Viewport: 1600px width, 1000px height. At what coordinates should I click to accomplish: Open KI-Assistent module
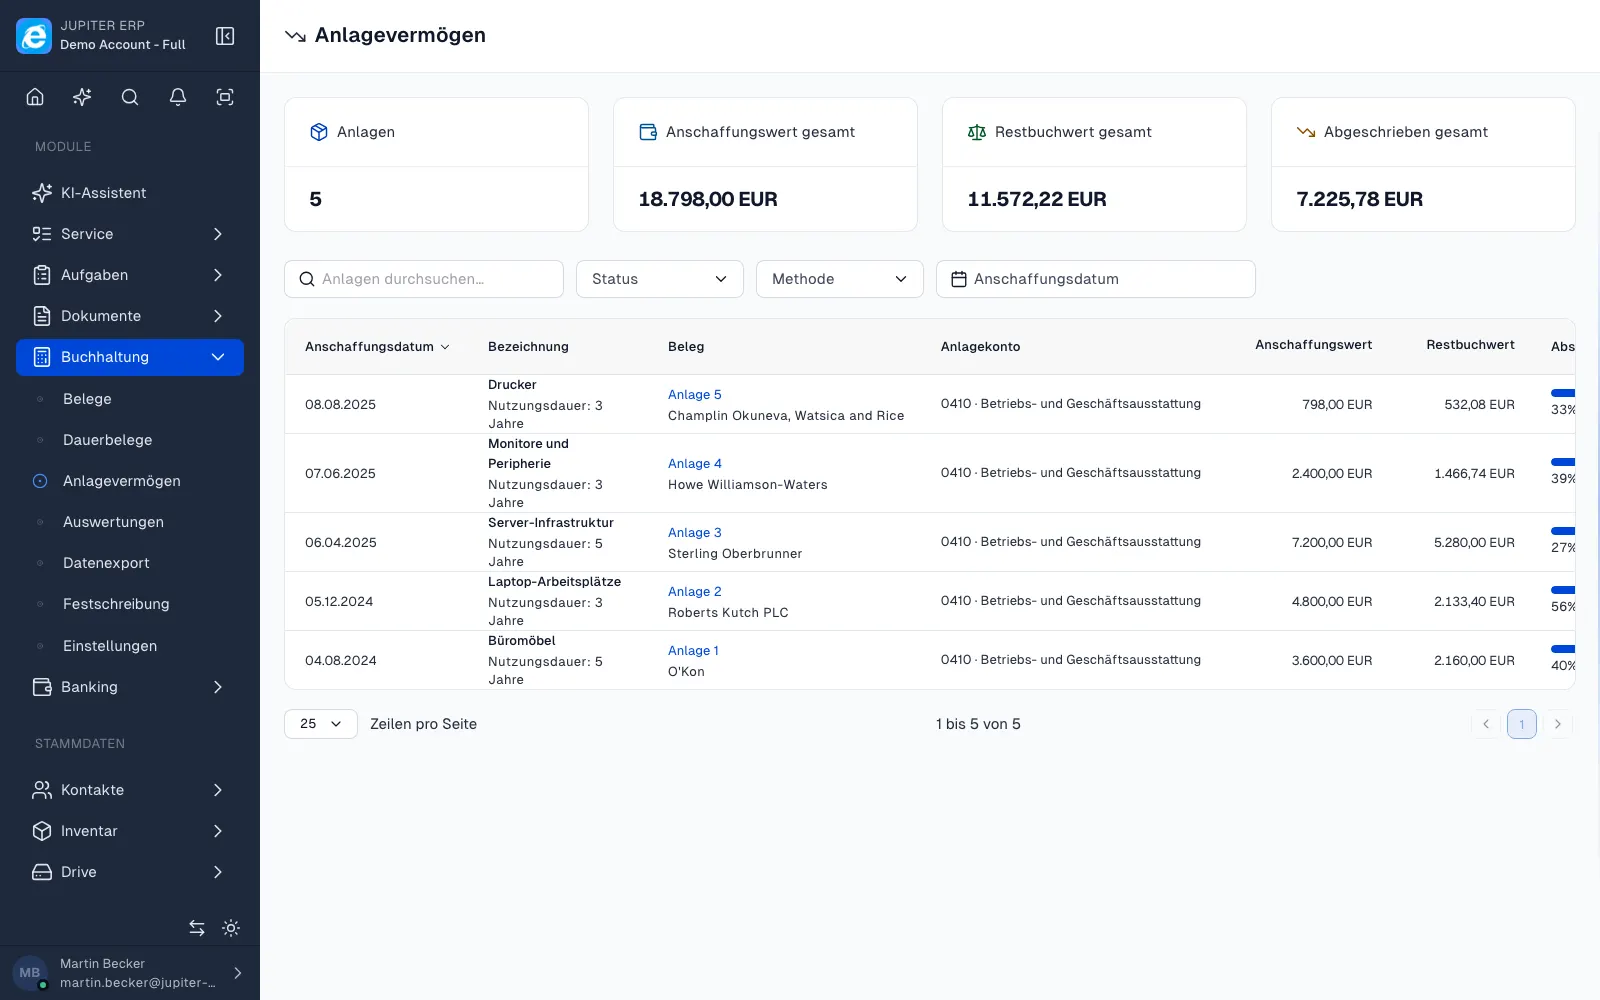130,193
